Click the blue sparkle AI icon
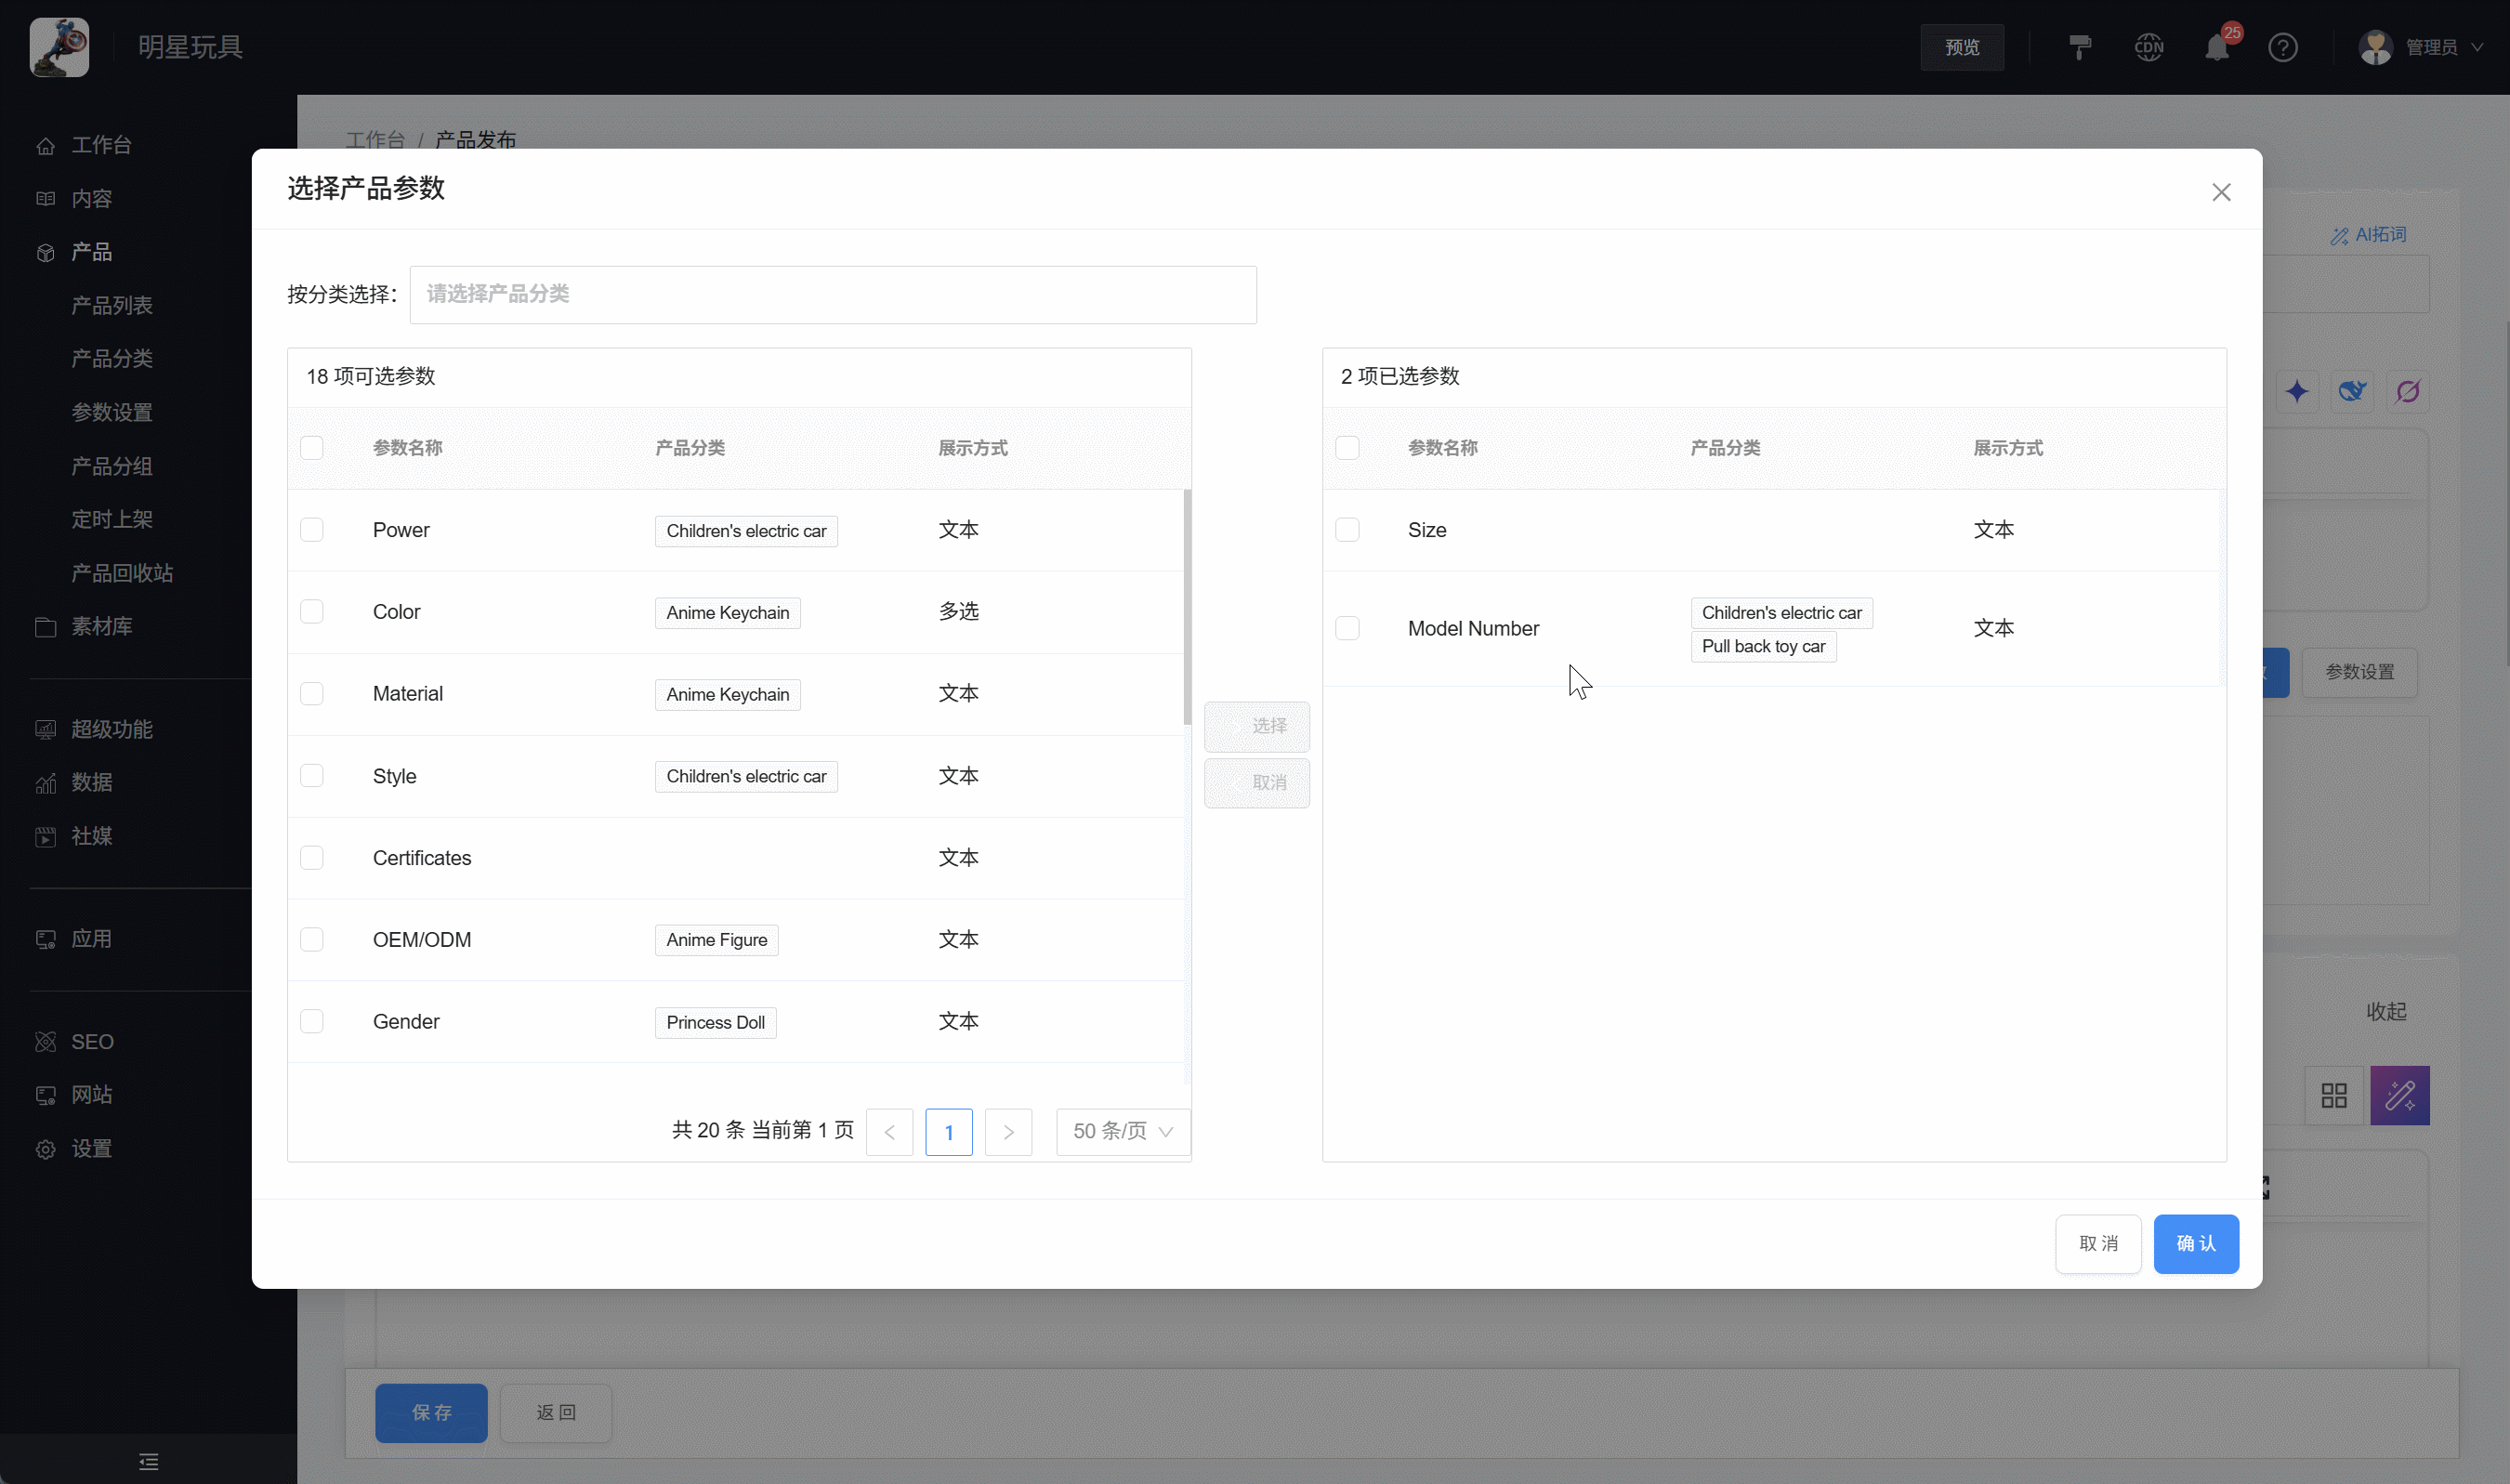2510x1484 pixels. (2297, 391)
